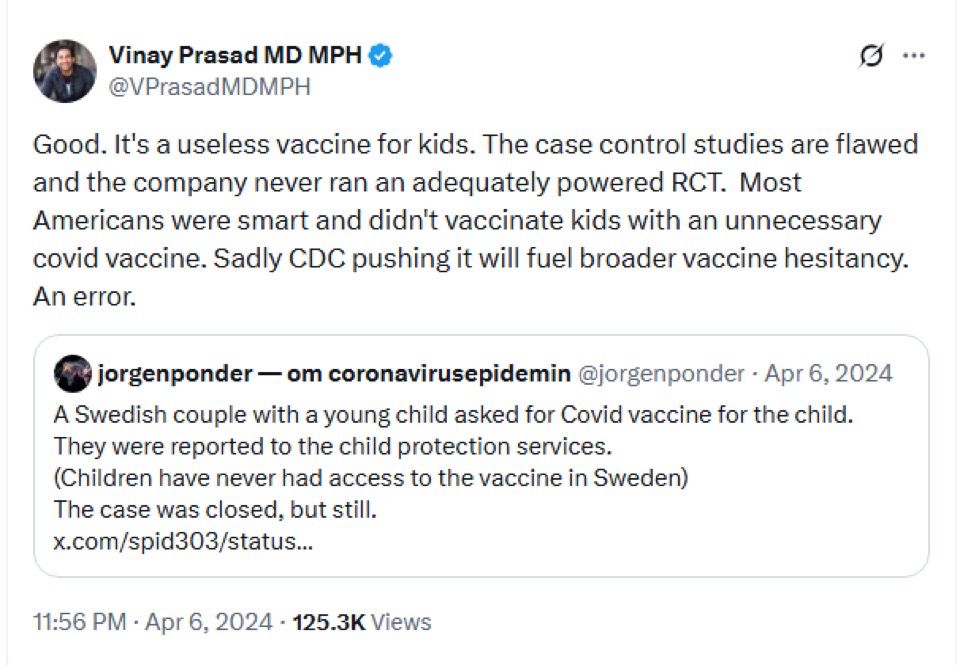The width and height of the screenshot is (959, 665).
Task: Click the Views label
Action: click(x=401, y=622)
